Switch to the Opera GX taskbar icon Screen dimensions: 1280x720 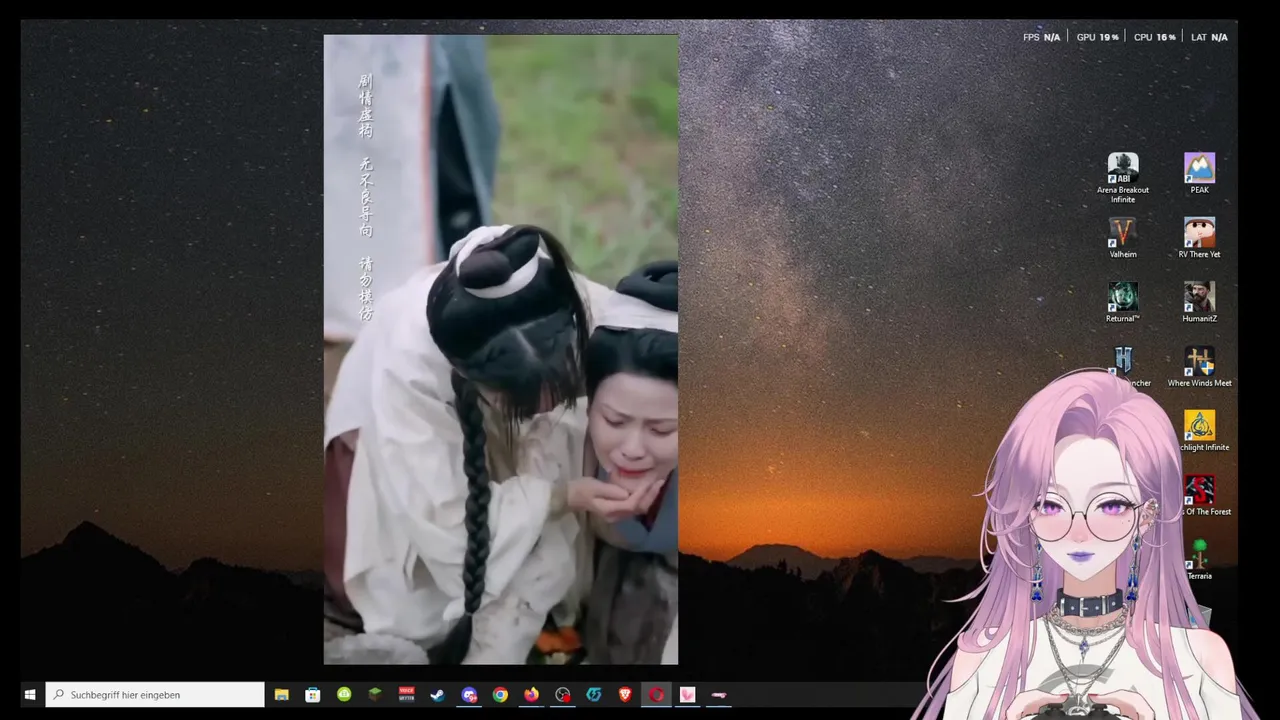tap(656, 695)
